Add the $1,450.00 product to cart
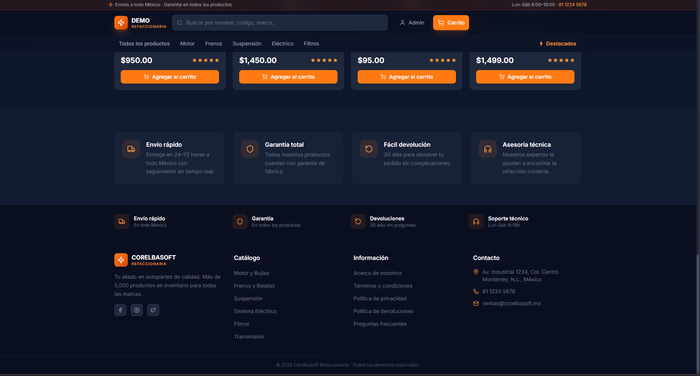This screenshot has height=376, width=700. click(x=288, y=77)
